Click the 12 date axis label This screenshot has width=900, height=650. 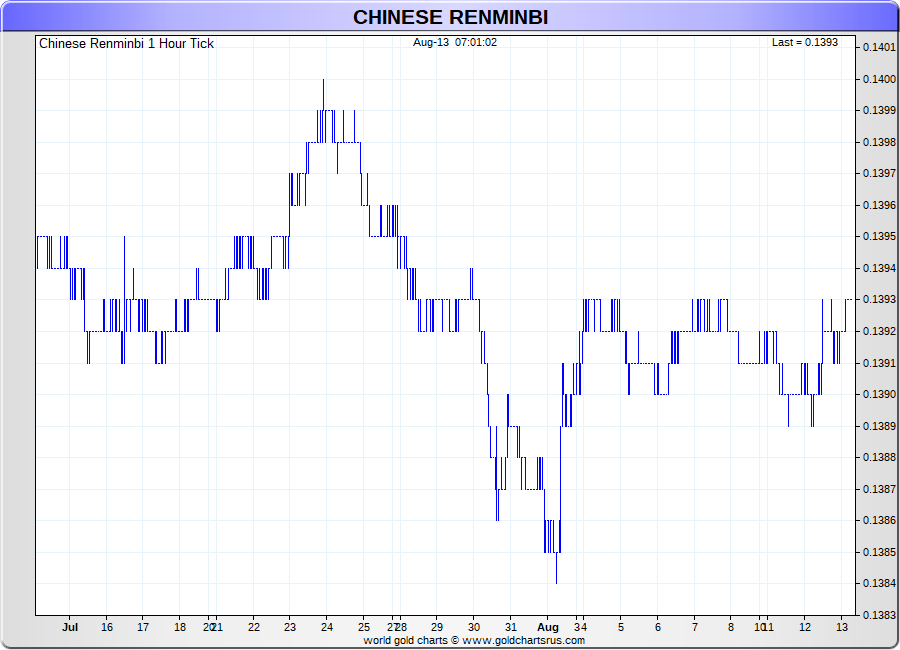805,627
